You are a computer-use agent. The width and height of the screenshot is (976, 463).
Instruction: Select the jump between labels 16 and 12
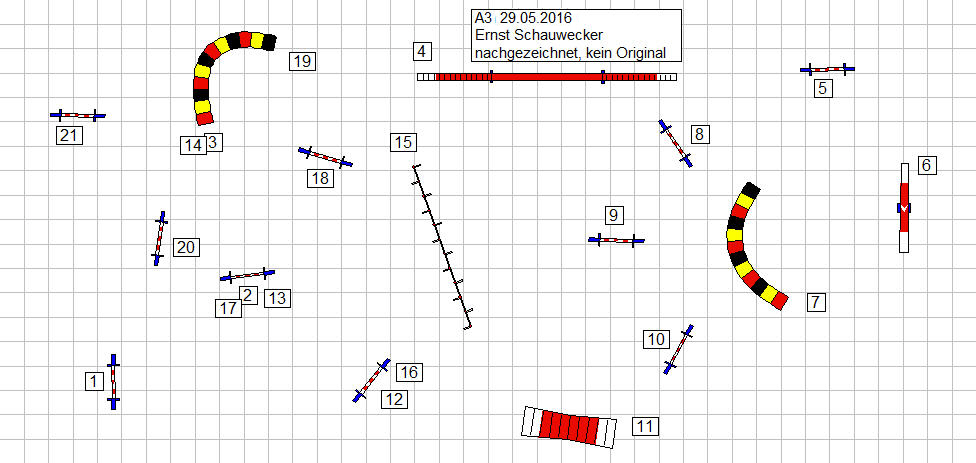click(371, 380)
